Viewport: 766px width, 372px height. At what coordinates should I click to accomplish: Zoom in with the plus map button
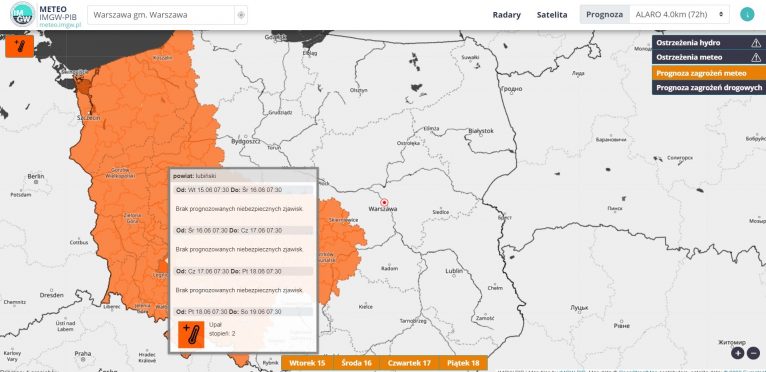738,353
